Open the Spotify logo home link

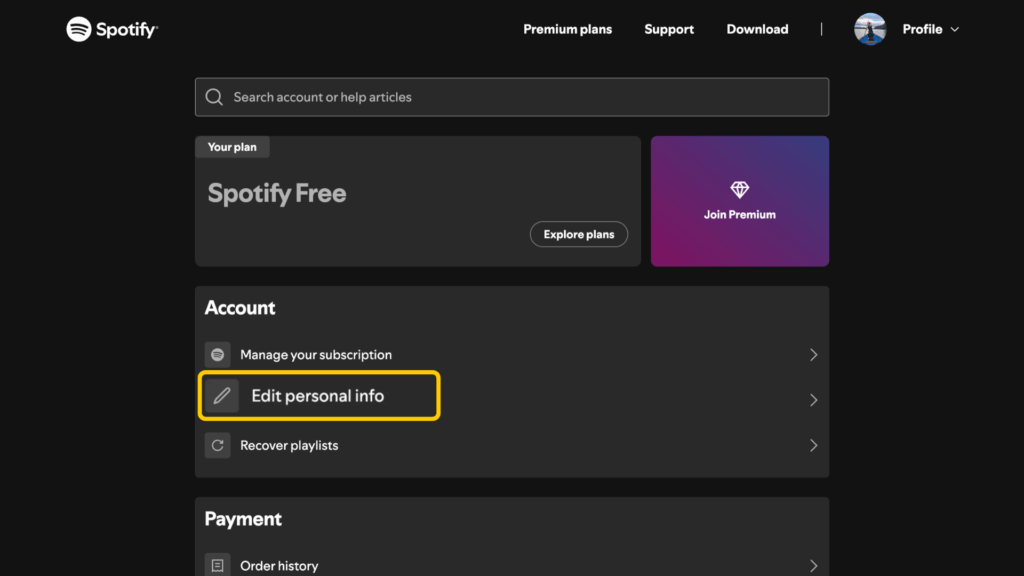pyautogui.click(x=112, y=29)
